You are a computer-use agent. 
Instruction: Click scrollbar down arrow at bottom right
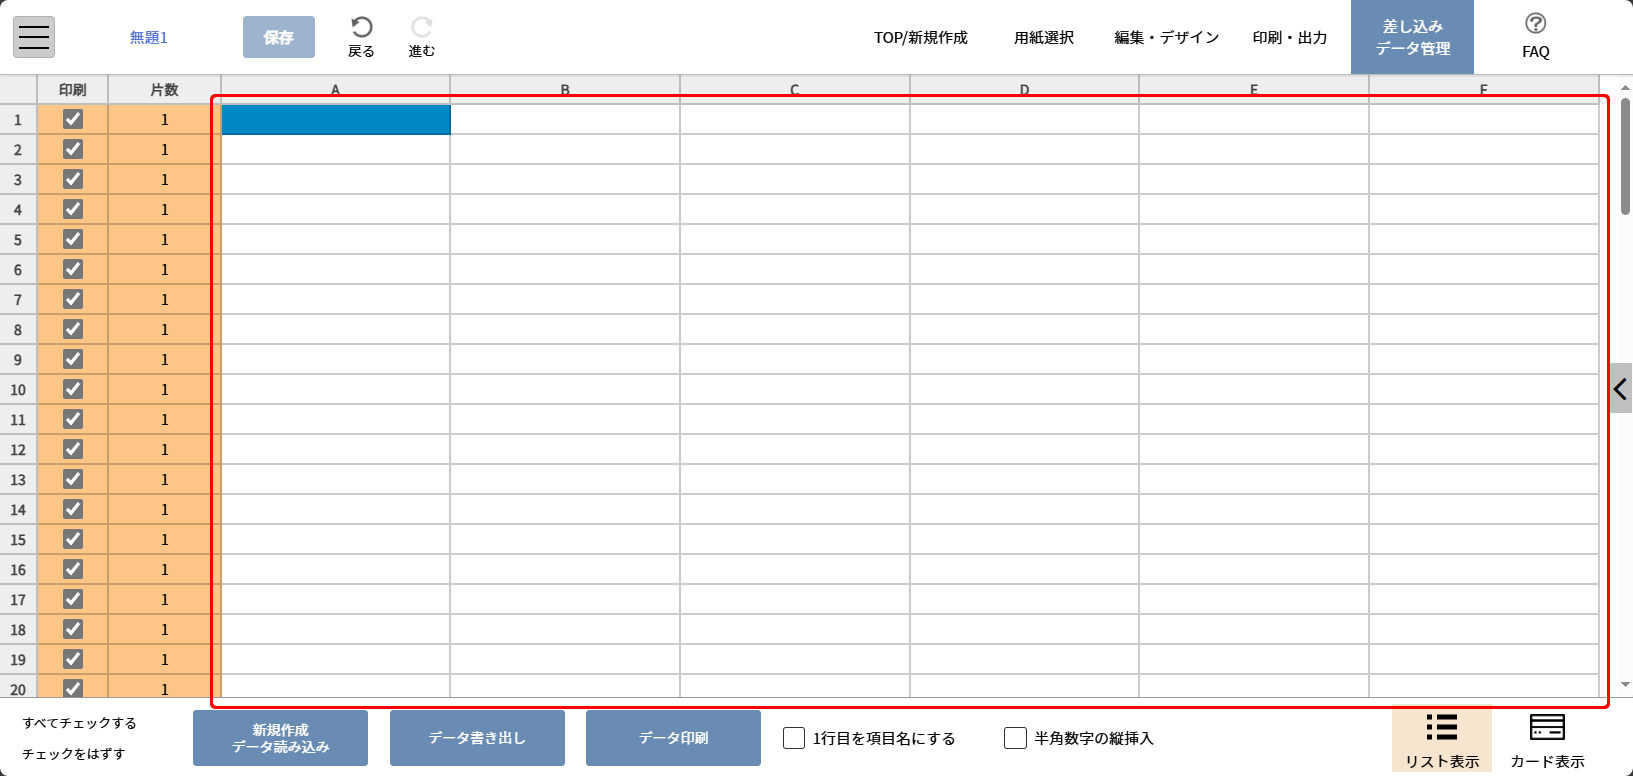(x=1625, y=685)
